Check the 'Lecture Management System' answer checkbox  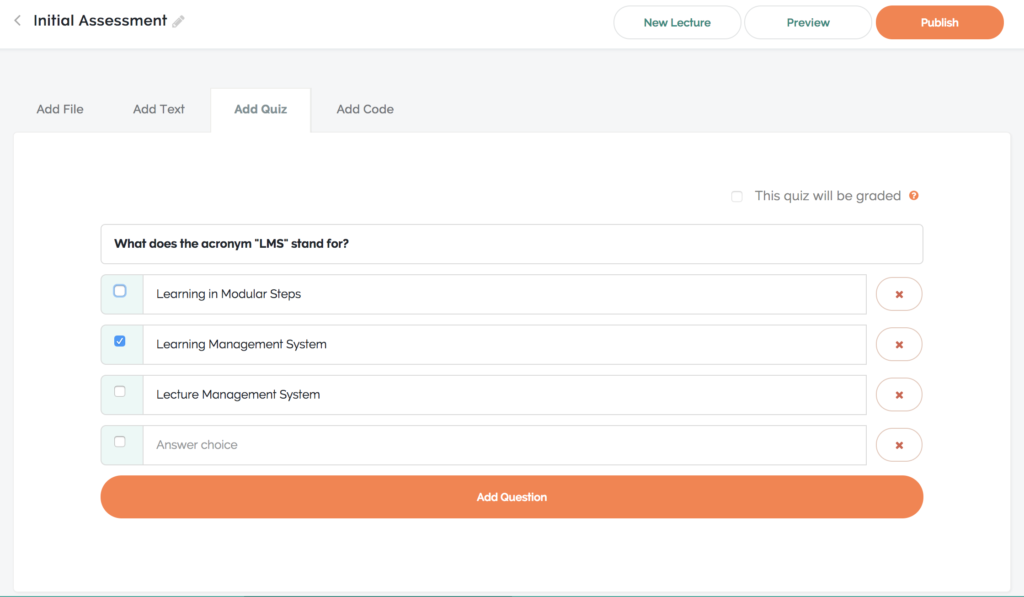tap(120, 391)
